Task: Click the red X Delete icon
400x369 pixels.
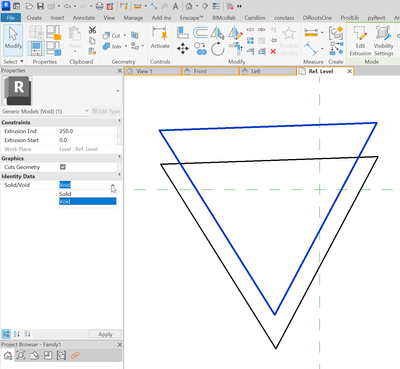Action: click(273, 51)
